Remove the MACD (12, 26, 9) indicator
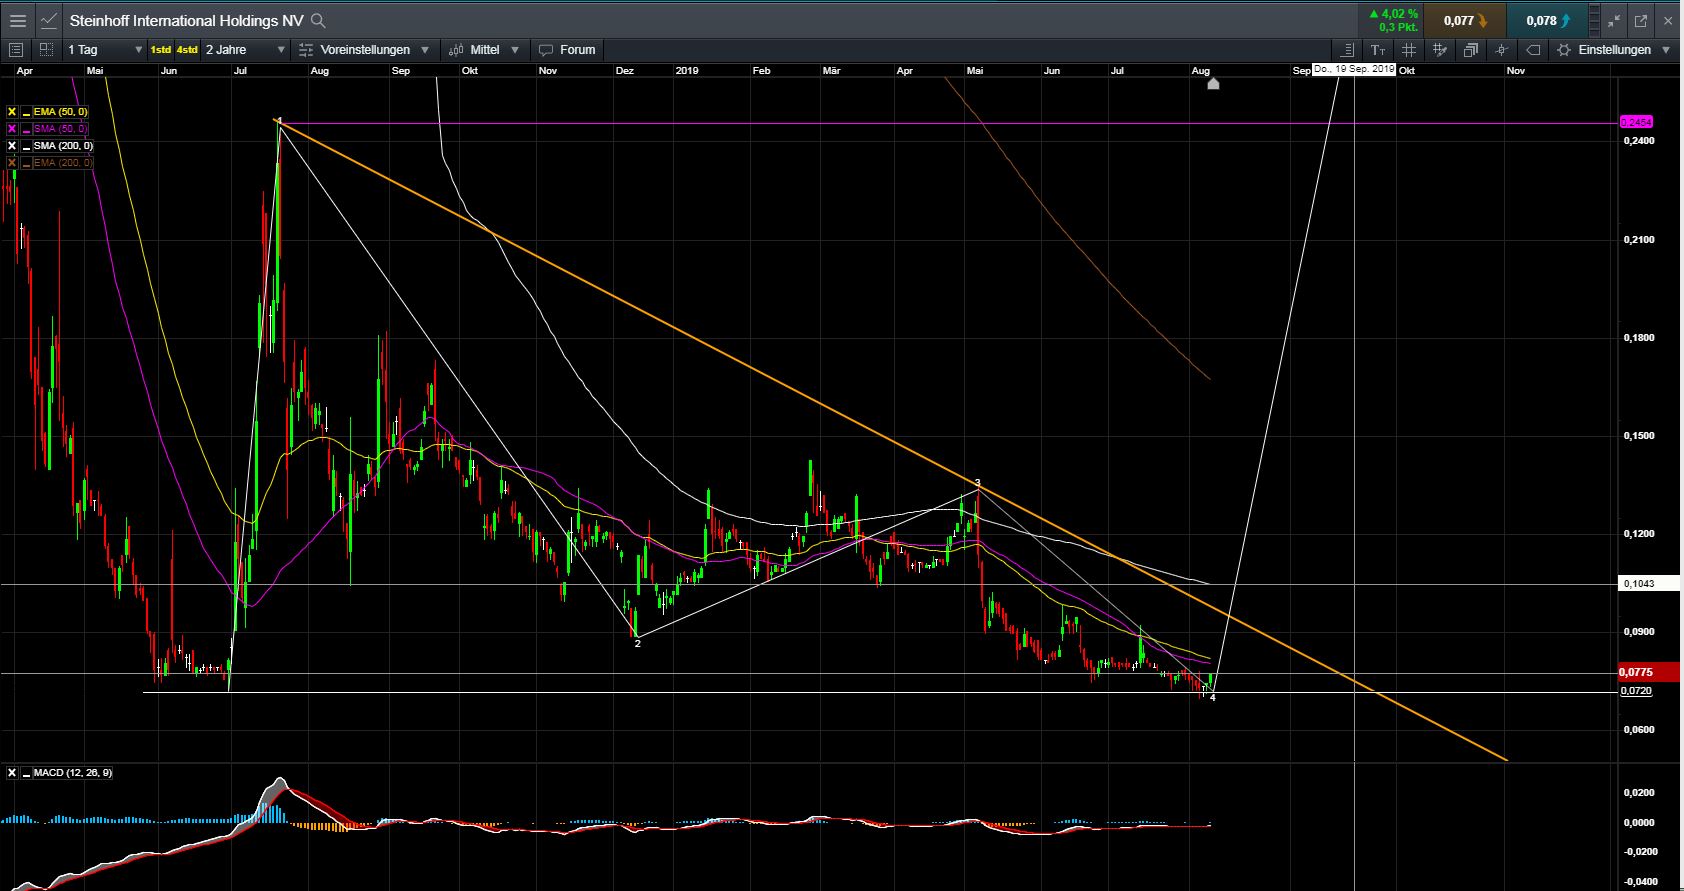This screenshot has width=1684, height=891. [11, 773]
